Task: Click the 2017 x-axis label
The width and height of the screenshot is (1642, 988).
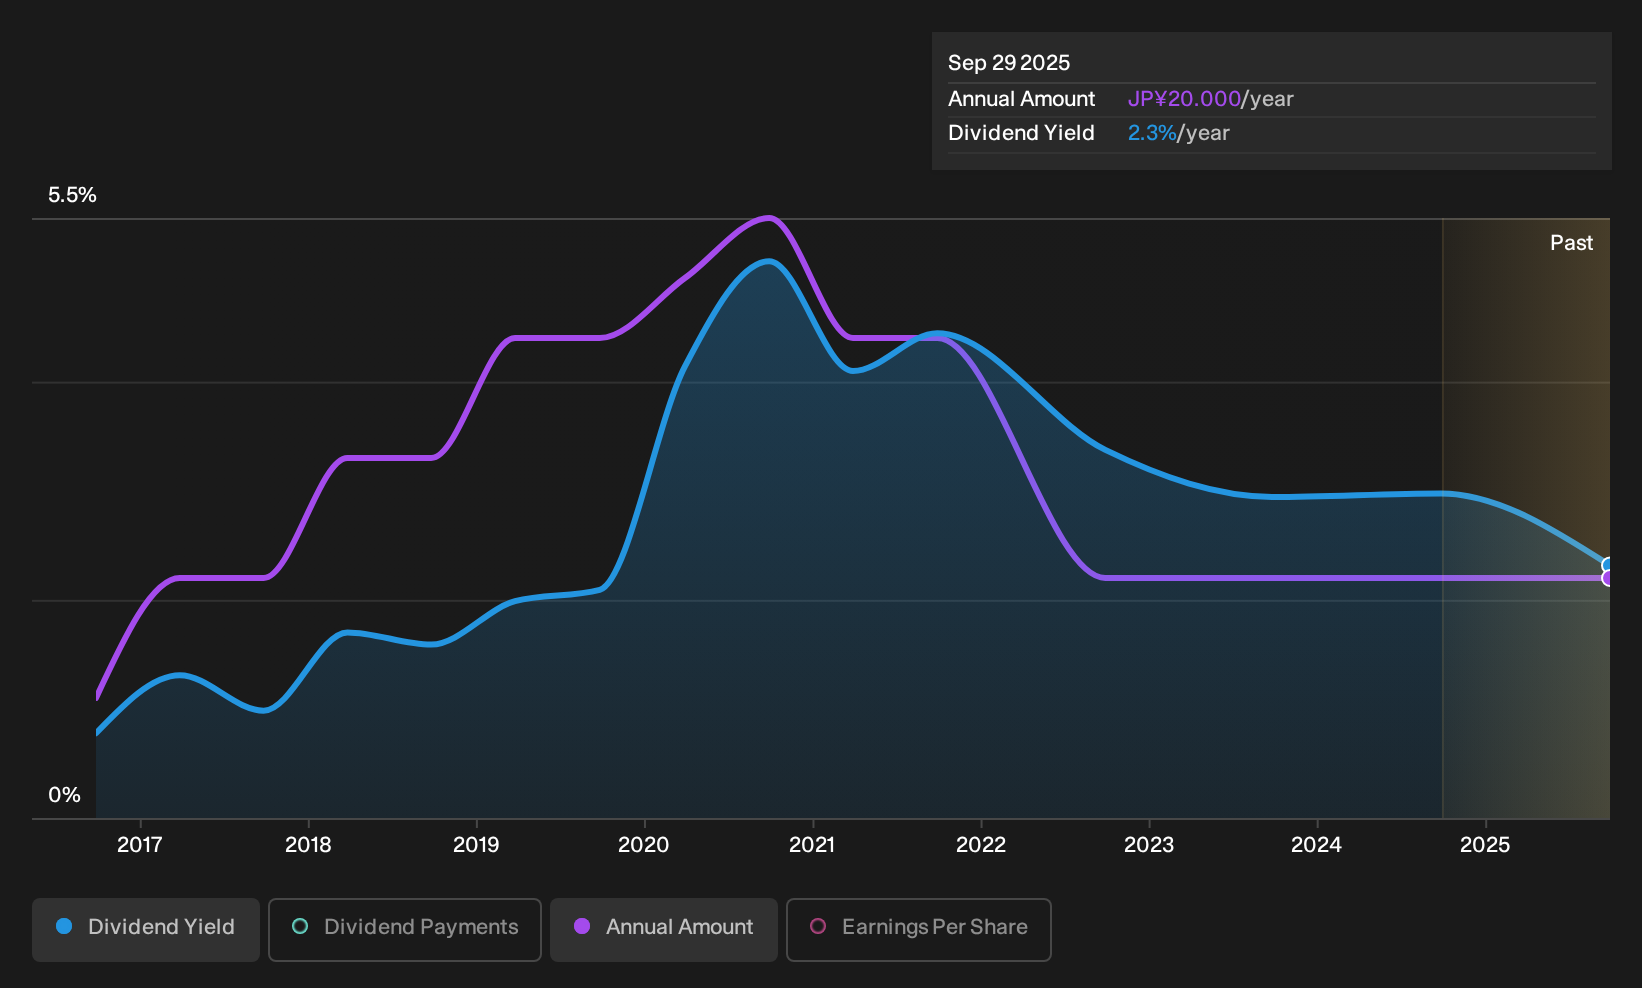Action: click(x=140, y=845)
